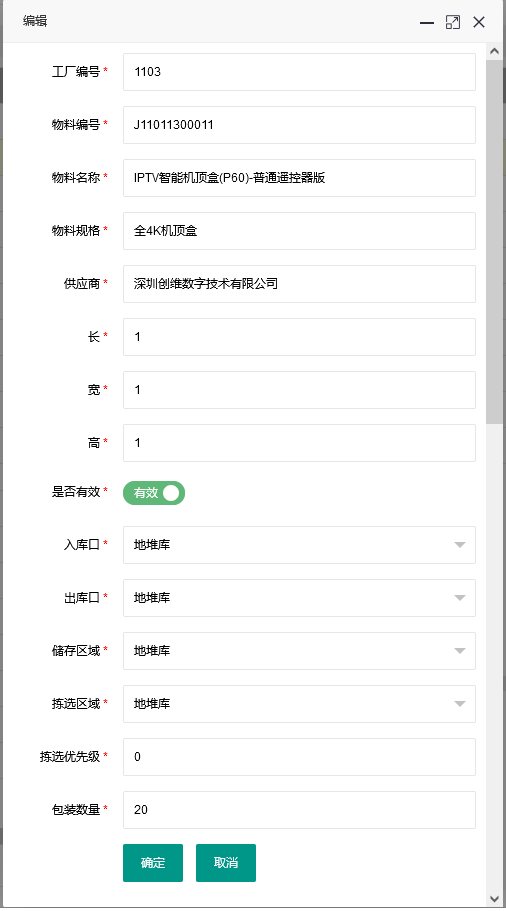Viewport: 506px width, 911px height.
Task: Select the 物料名称 text field
Action: click(x=299, y=178)
